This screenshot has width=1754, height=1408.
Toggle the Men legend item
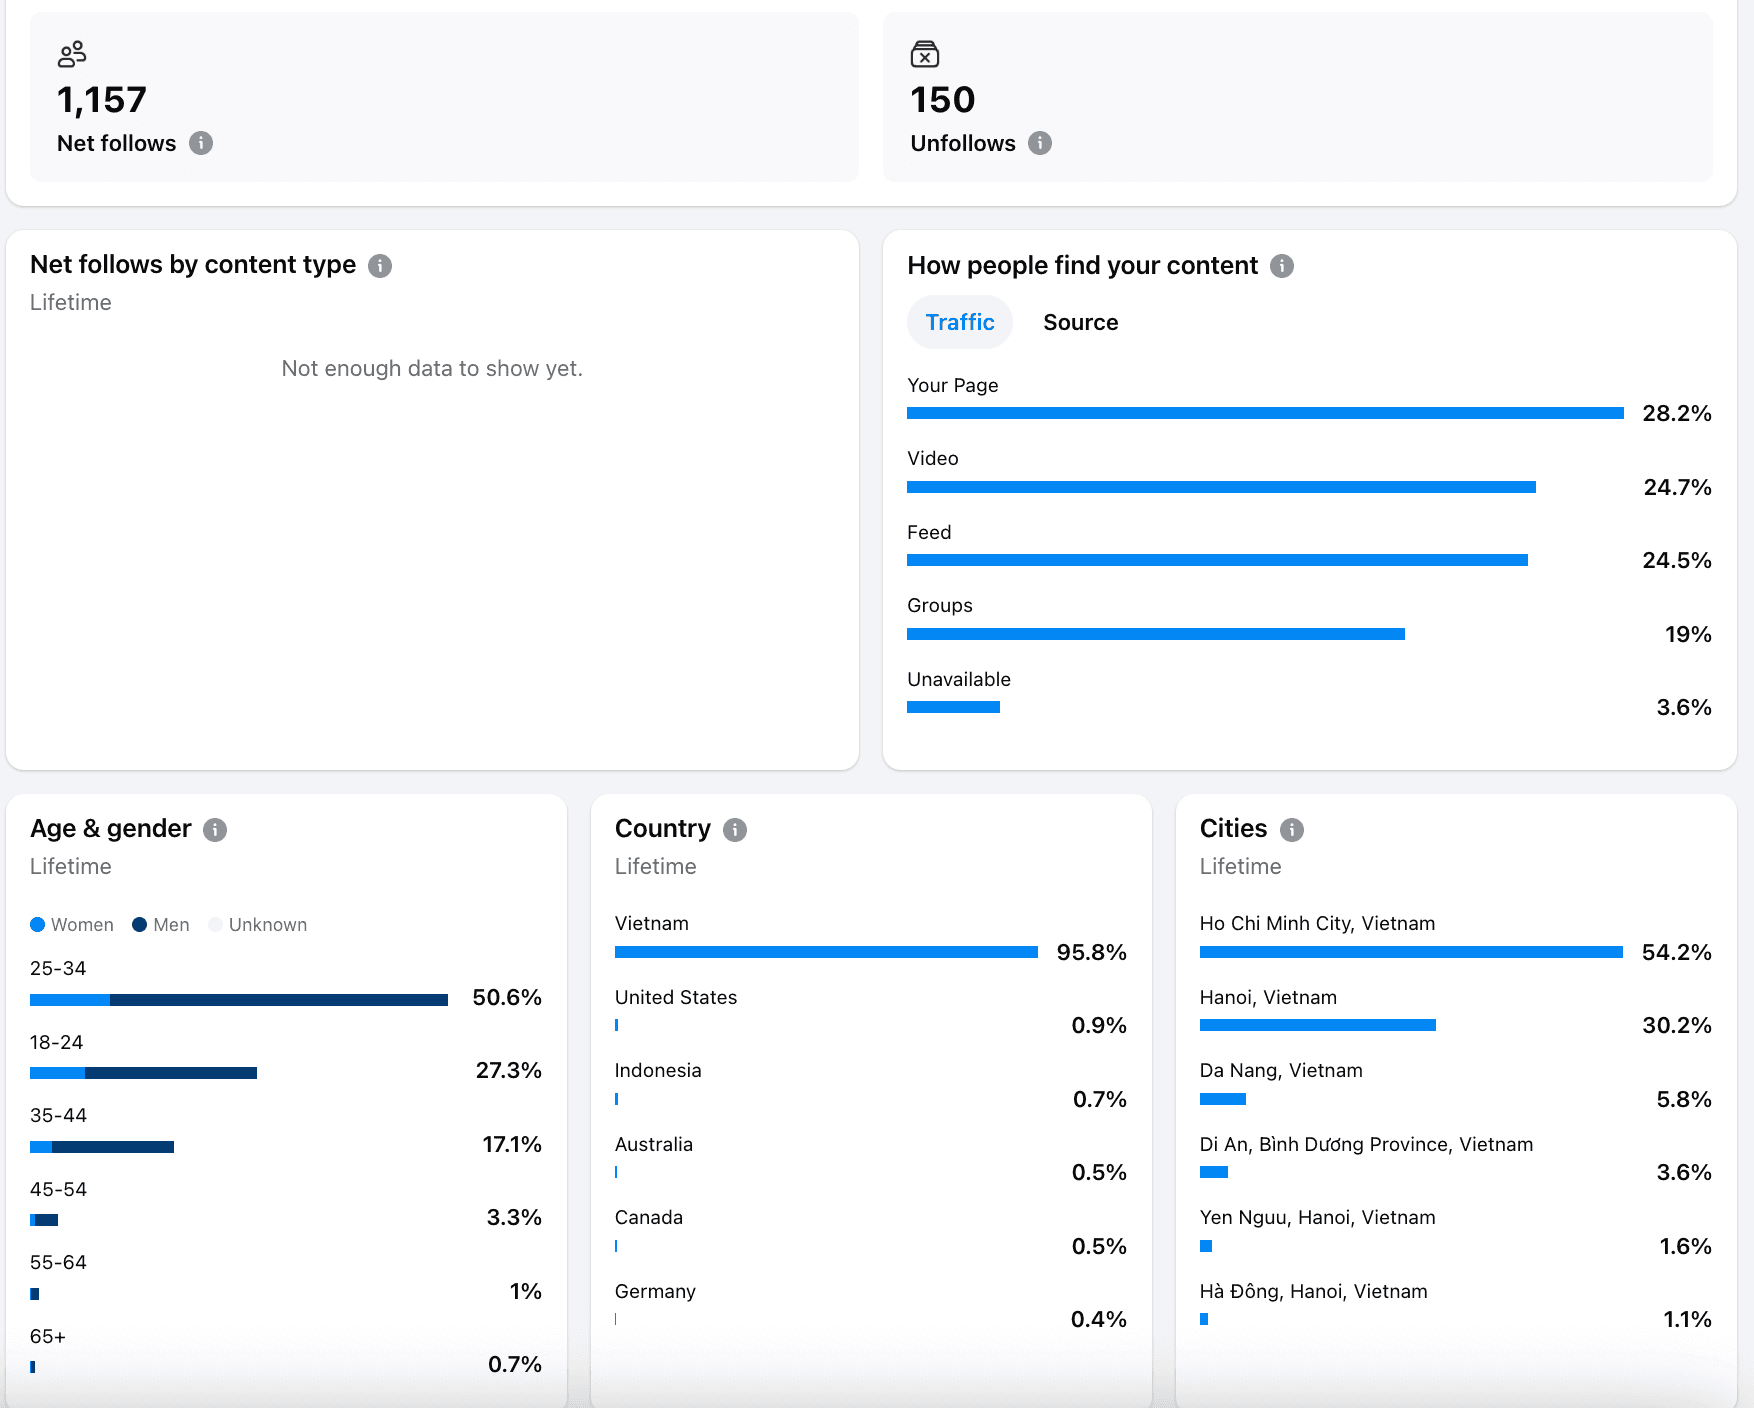[x=159, y=924]
